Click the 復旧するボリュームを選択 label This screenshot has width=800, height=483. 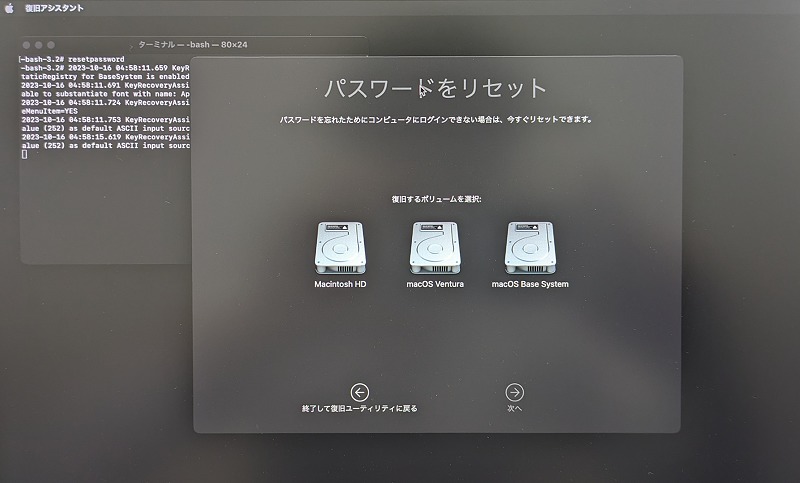(436, 199)
